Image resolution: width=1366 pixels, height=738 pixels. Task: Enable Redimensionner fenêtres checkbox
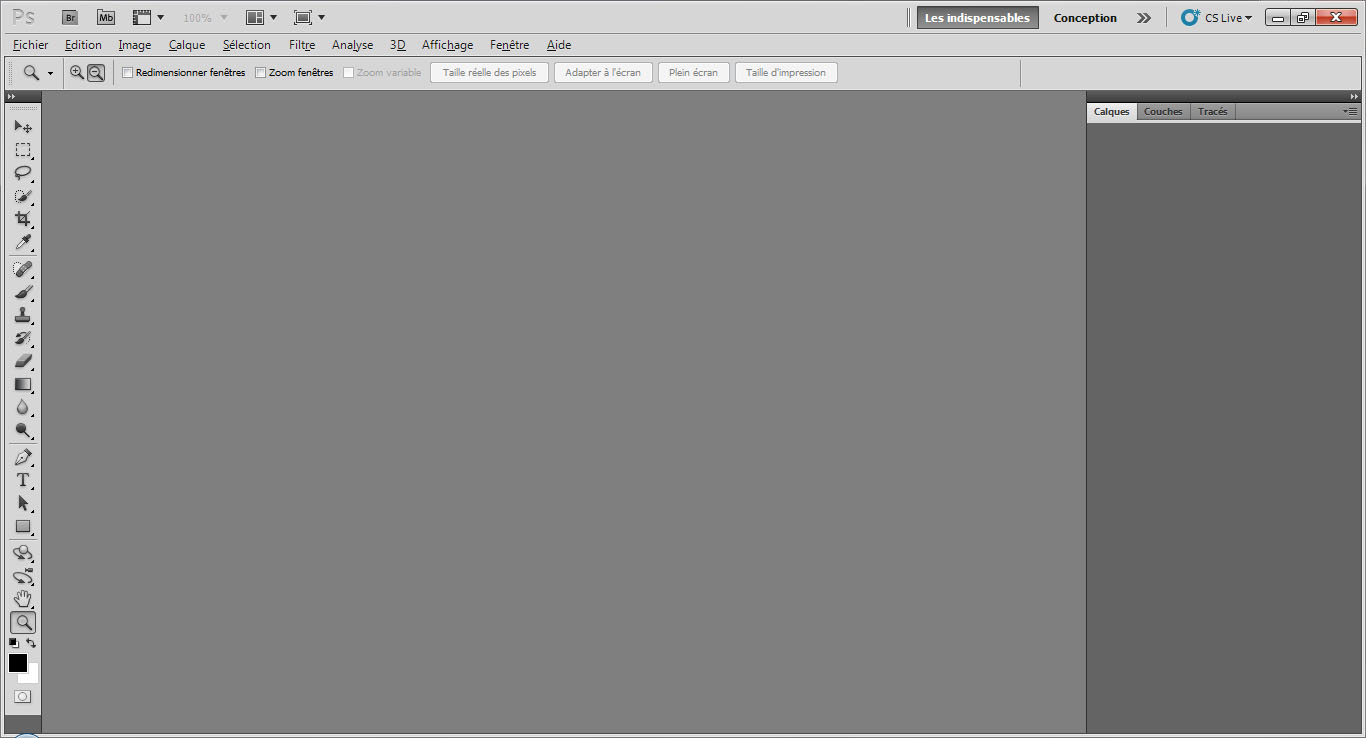tap(127, 73)
